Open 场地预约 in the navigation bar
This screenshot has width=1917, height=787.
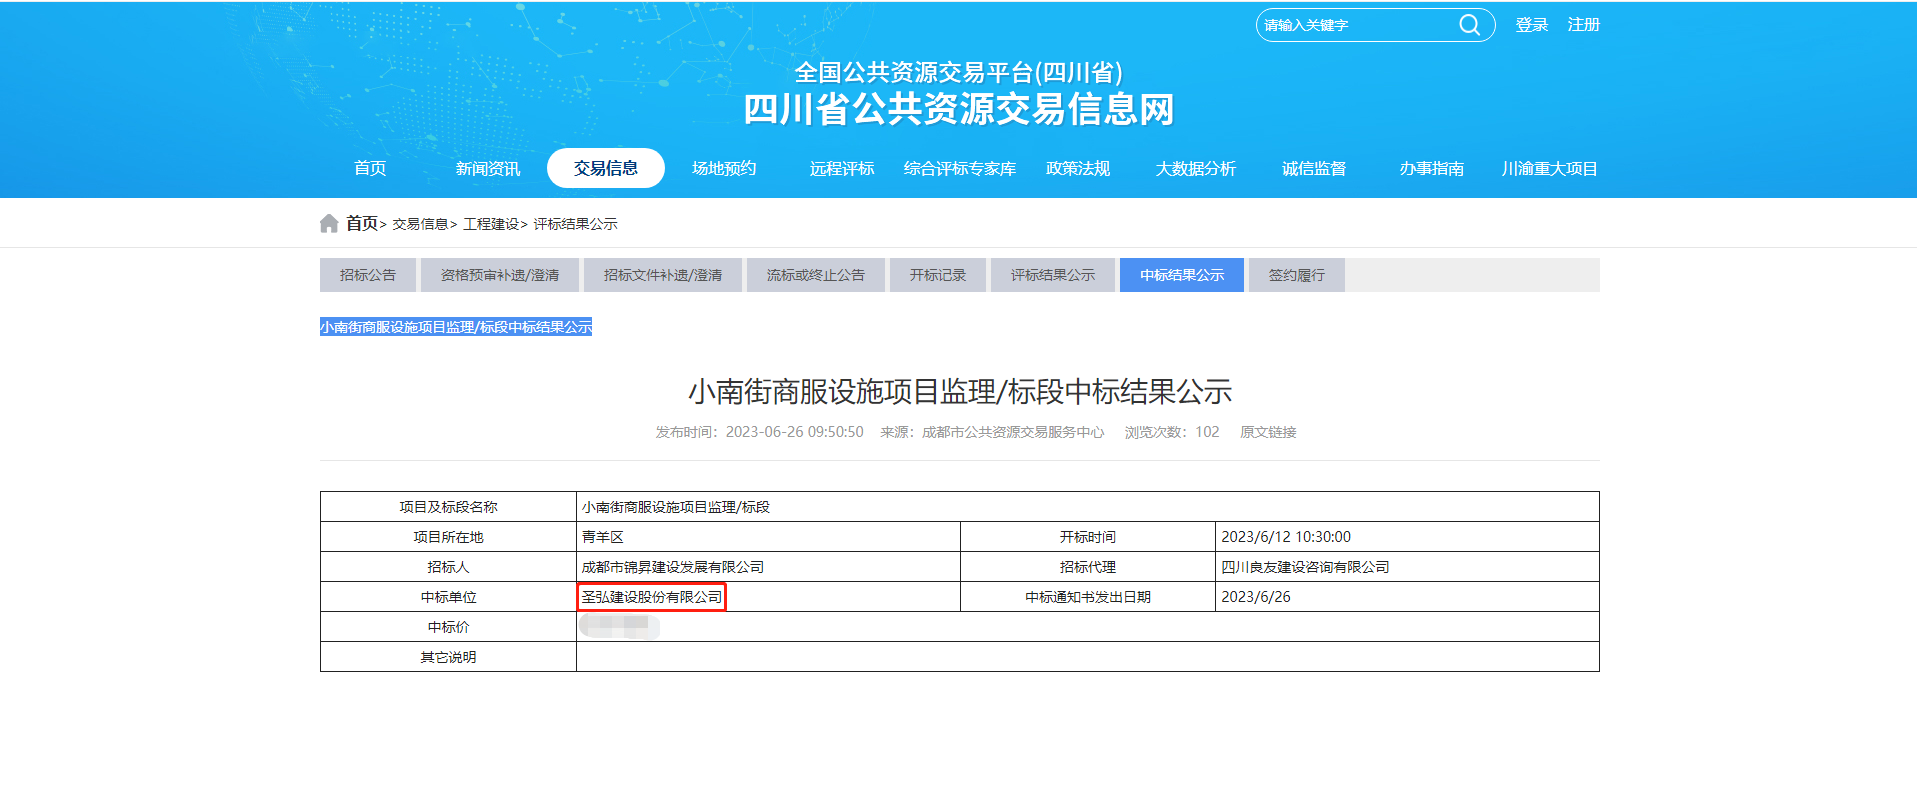[724, 168]
